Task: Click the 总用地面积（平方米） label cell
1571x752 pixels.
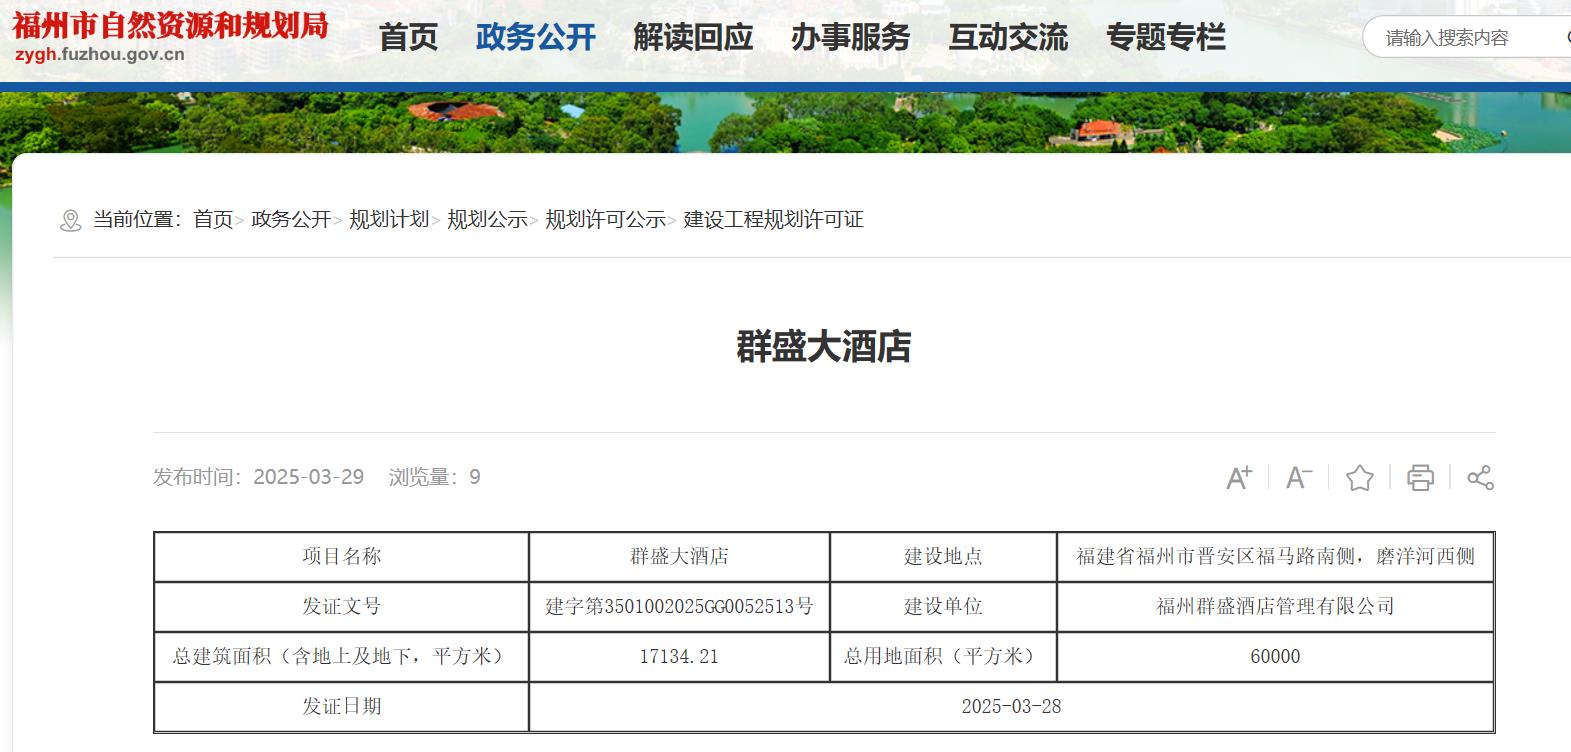Action: [x=943, y=657]
